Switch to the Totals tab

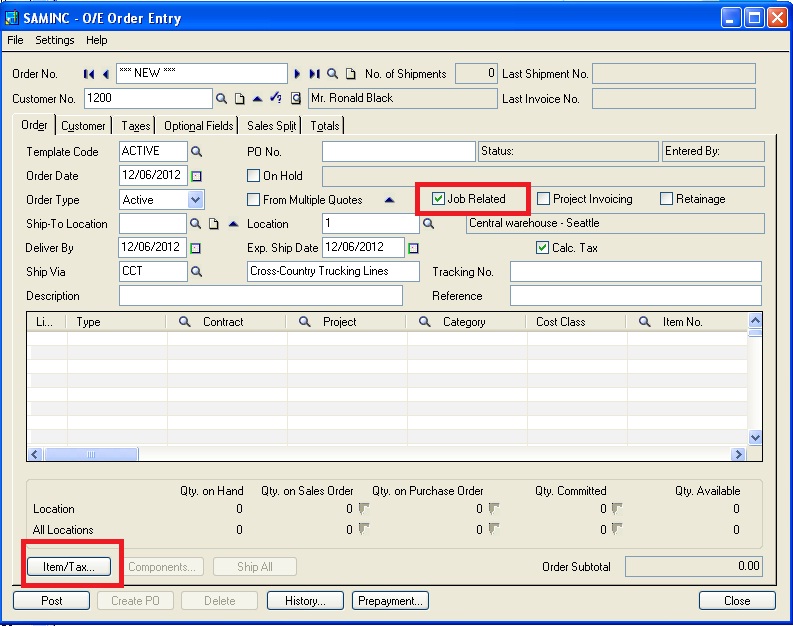point(324,126)
